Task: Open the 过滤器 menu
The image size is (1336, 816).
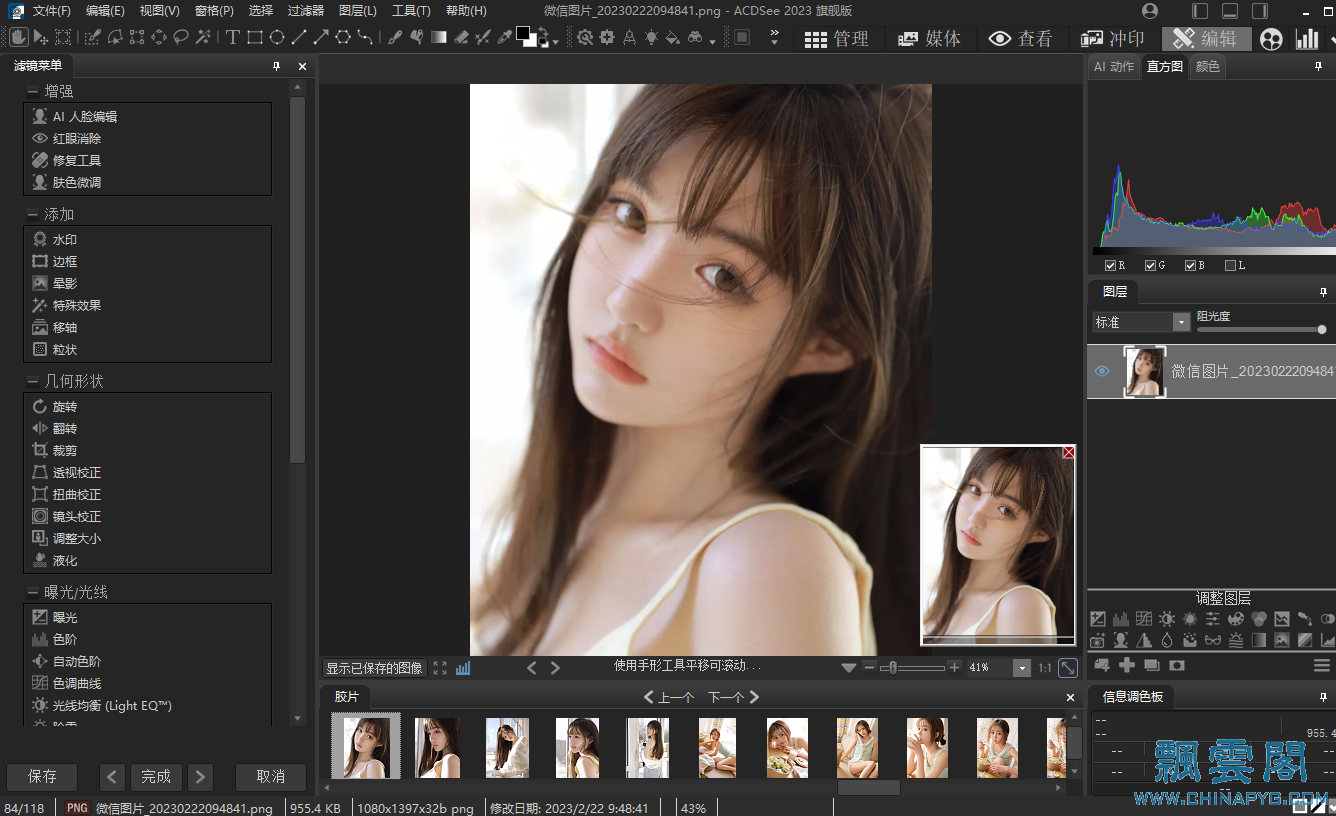Action: pos(305,10)
